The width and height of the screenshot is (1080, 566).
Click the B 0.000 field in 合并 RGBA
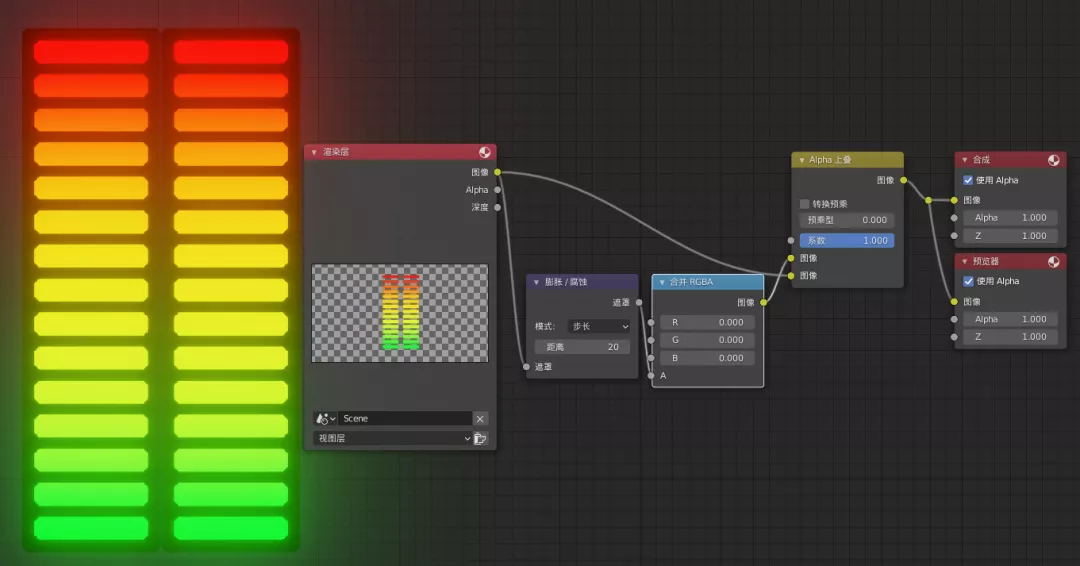tap(707, 358)
